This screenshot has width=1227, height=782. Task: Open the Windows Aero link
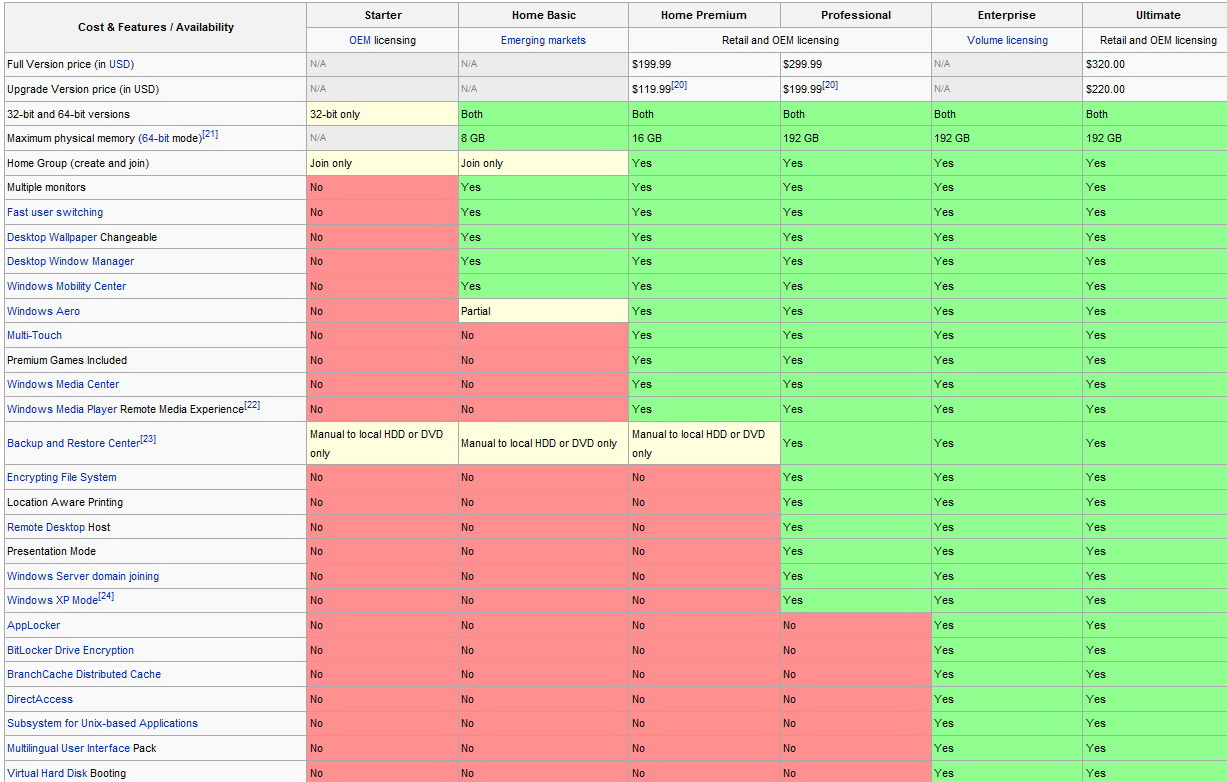(43, 311)
